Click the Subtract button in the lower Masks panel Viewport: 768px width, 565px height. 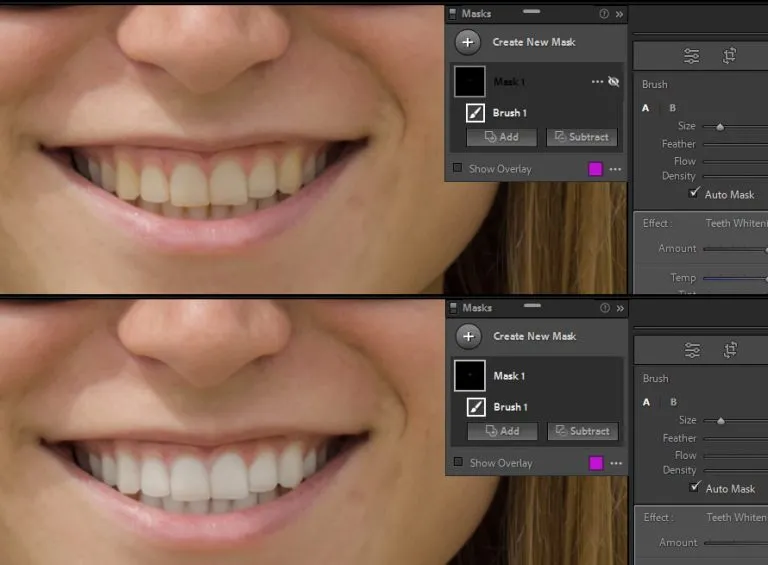[x=582, y=431]
